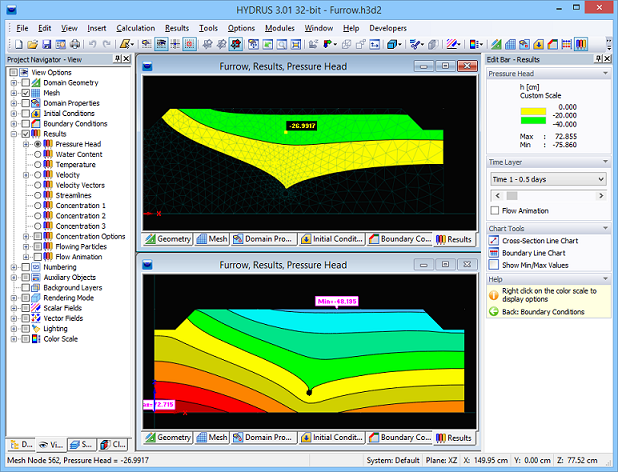Open Domain Geometry via green triangle toolbar icon

496,44
